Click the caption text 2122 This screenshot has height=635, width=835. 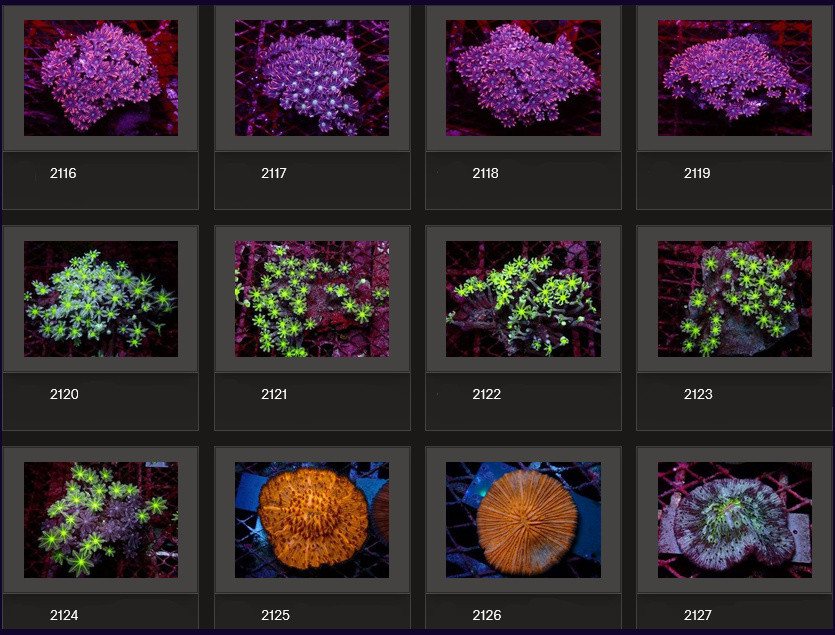click(x=486, y=394)
